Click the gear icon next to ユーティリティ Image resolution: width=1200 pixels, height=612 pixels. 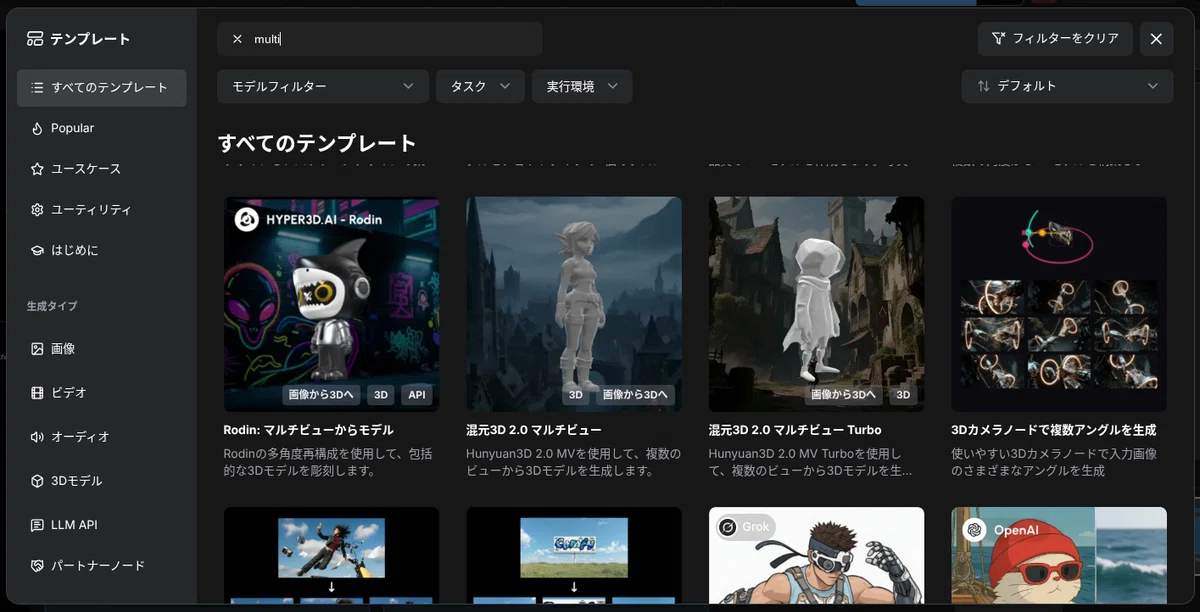coord(37,210)
